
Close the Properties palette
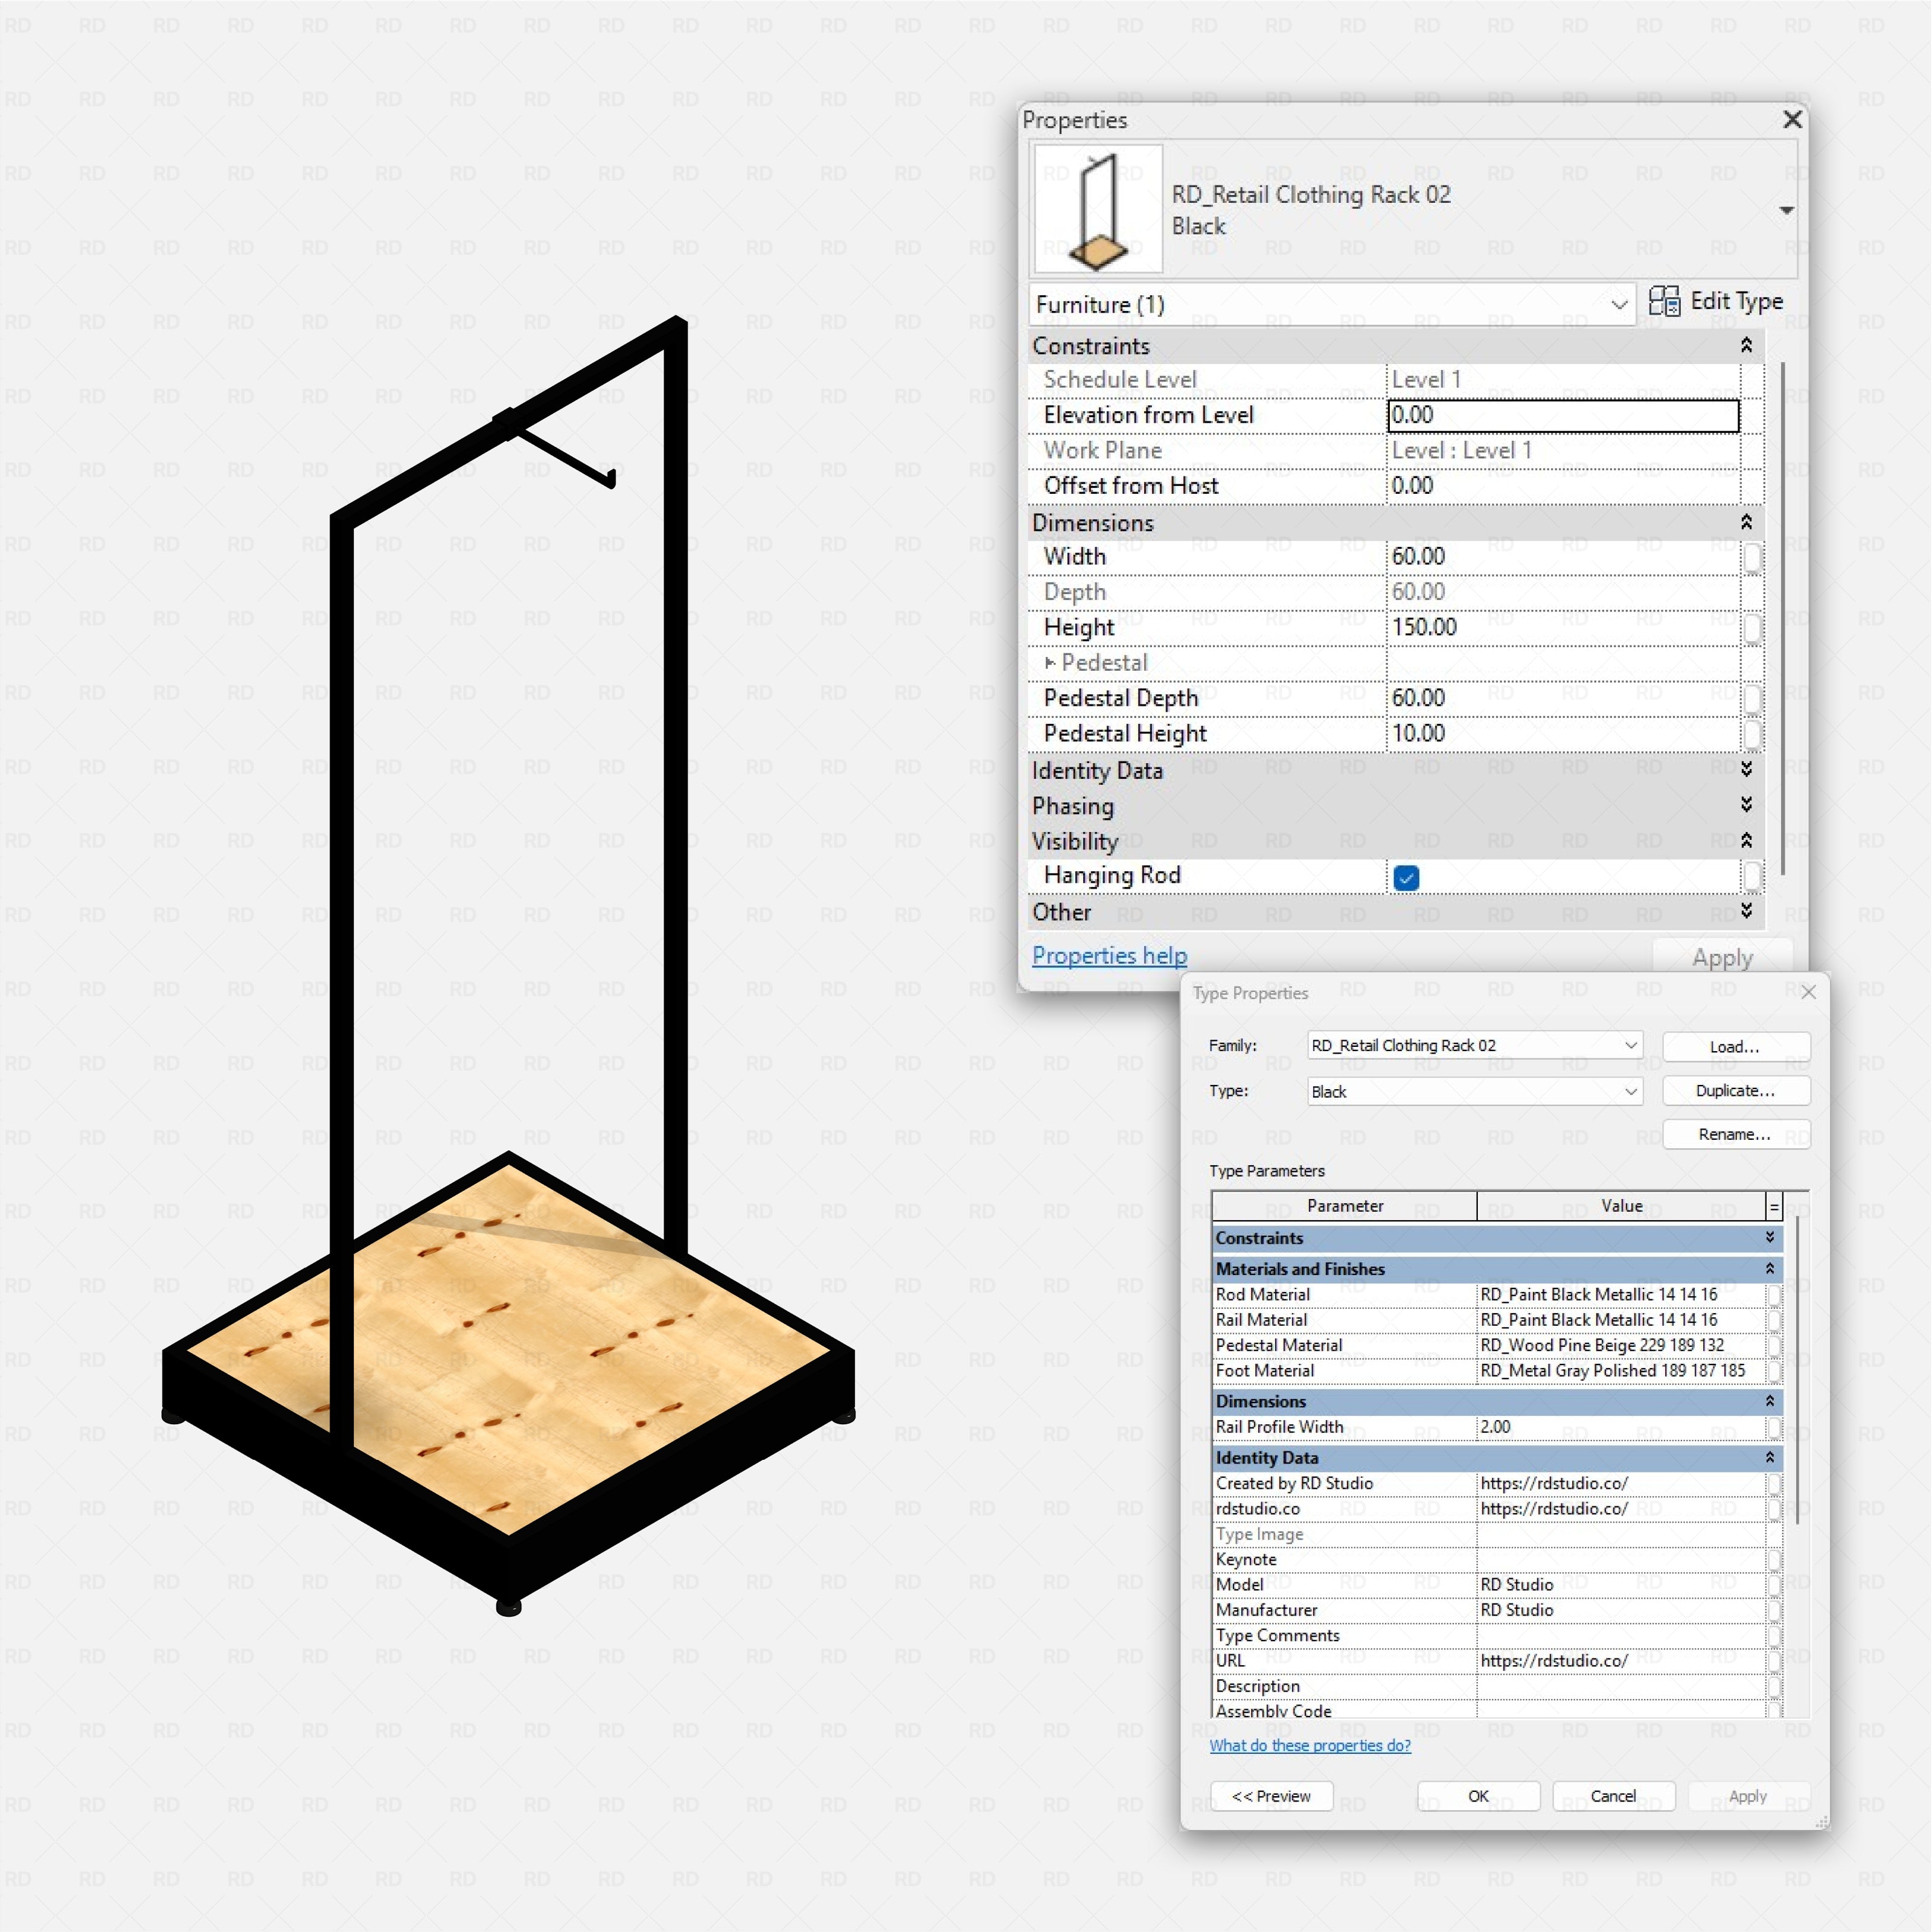point(1792,120)
